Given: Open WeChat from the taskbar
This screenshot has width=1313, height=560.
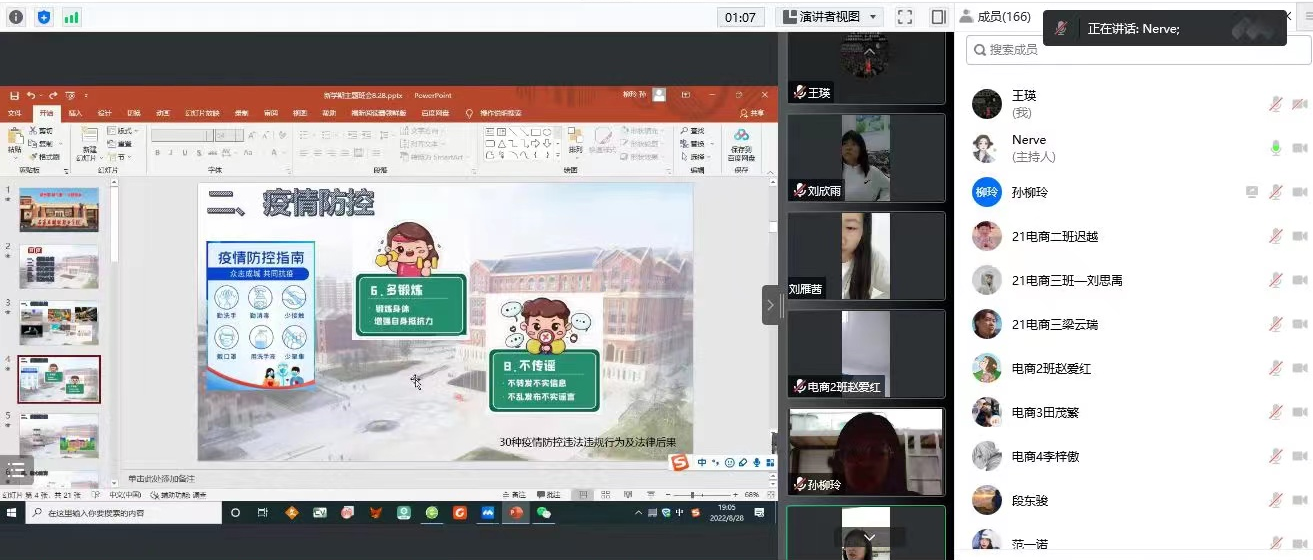Looking at the screenshot, I should 544,512.
